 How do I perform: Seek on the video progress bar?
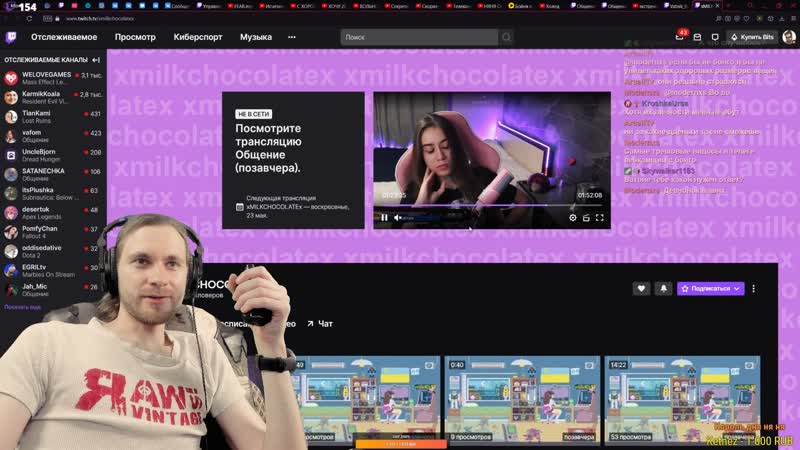click(x=492, y=206)
